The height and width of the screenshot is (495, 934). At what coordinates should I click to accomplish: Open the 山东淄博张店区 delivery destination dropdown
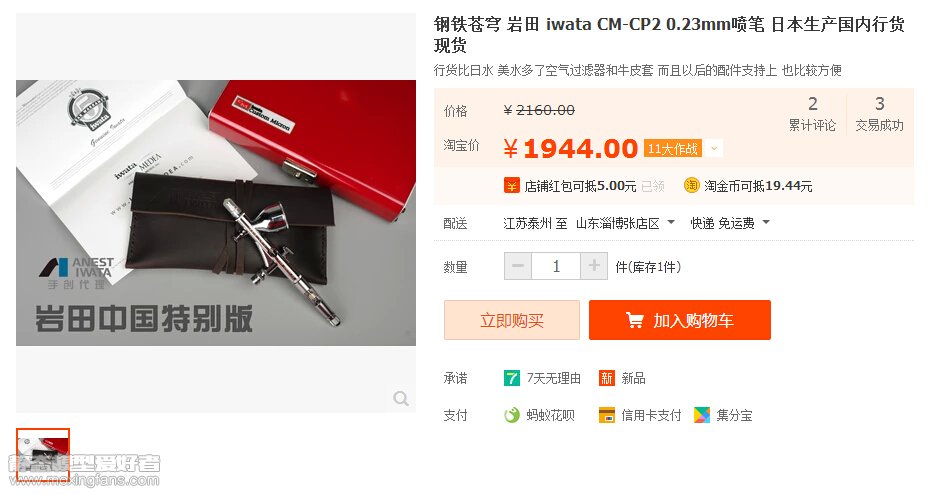click(x=625, y=223)
